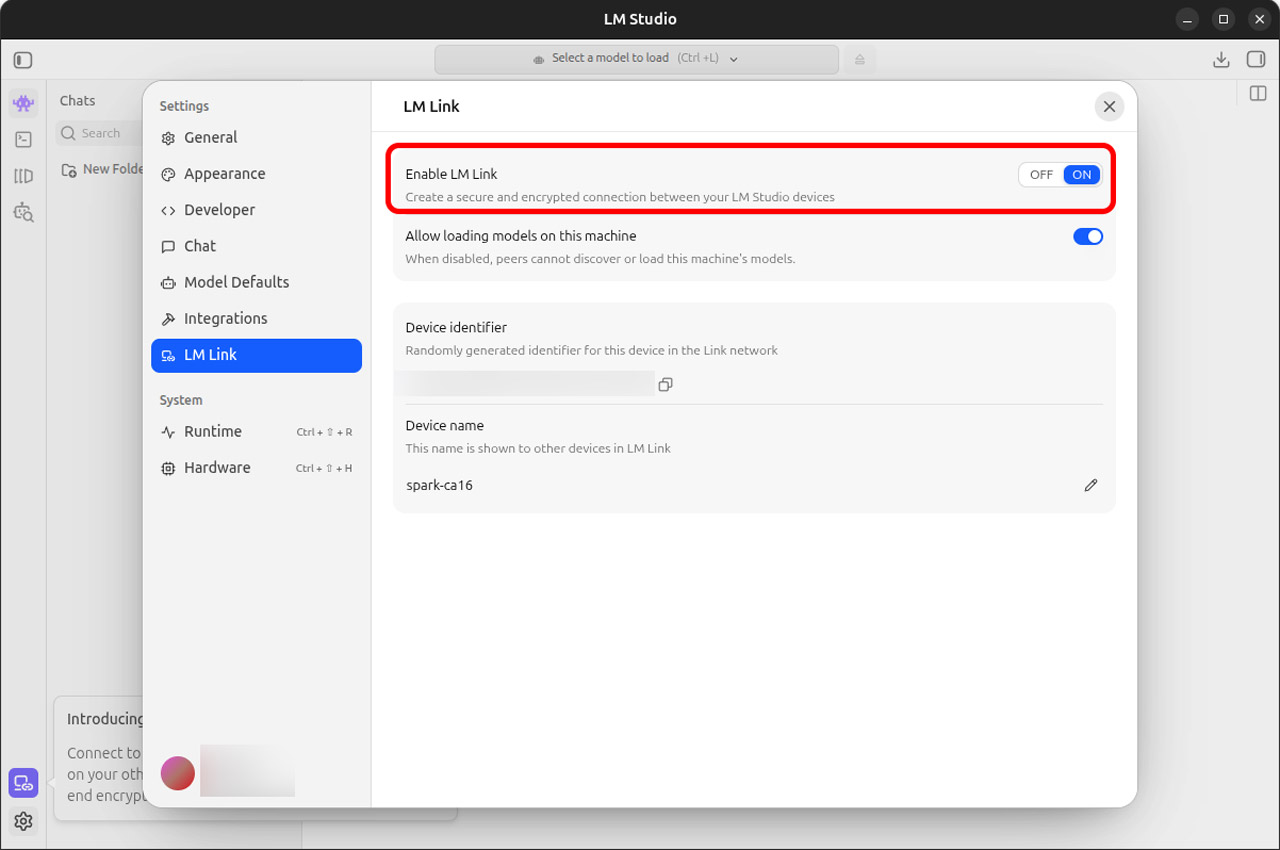Open Model Defaults settings

click(x=256, y=282)
